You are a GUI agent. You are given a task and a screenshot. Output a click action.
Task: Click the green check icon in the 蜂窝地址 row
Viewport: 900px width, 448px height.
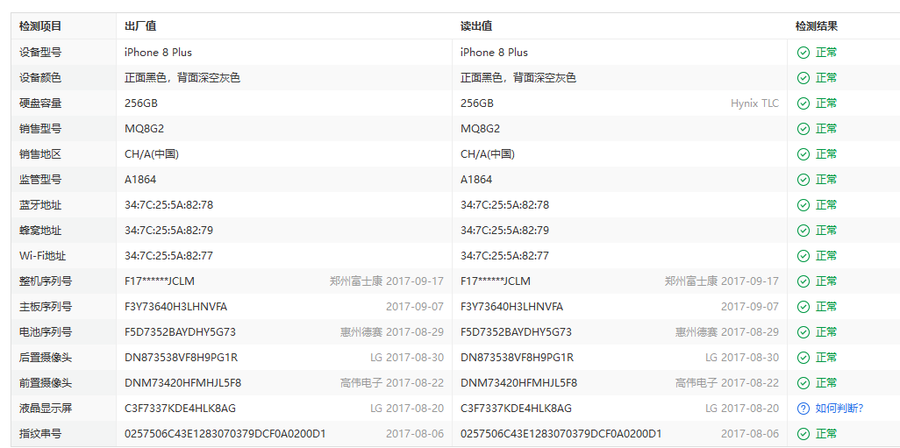[803, 231]
